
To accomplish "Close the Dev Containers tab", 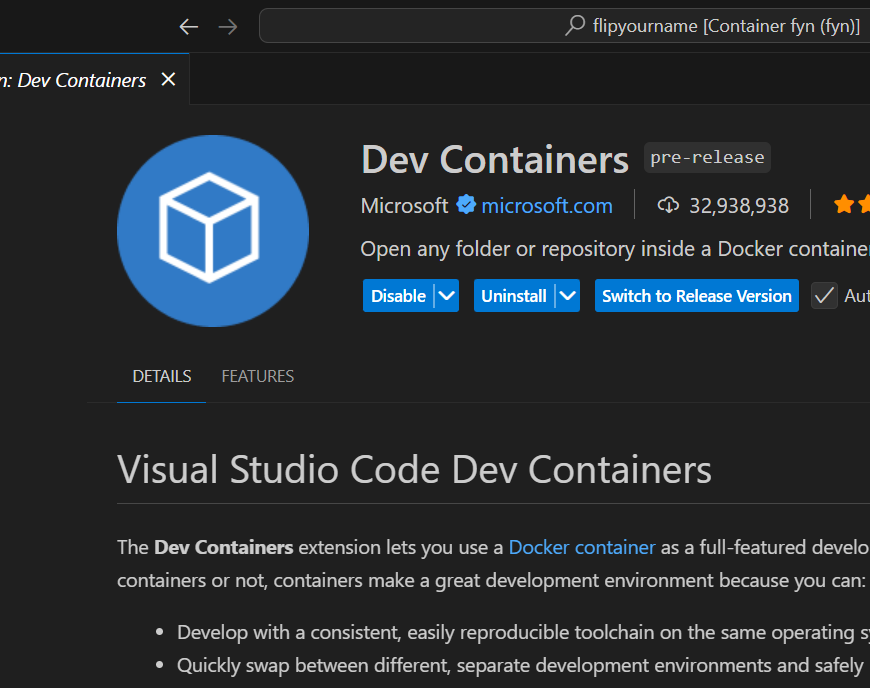I will (x=168, y=79).
